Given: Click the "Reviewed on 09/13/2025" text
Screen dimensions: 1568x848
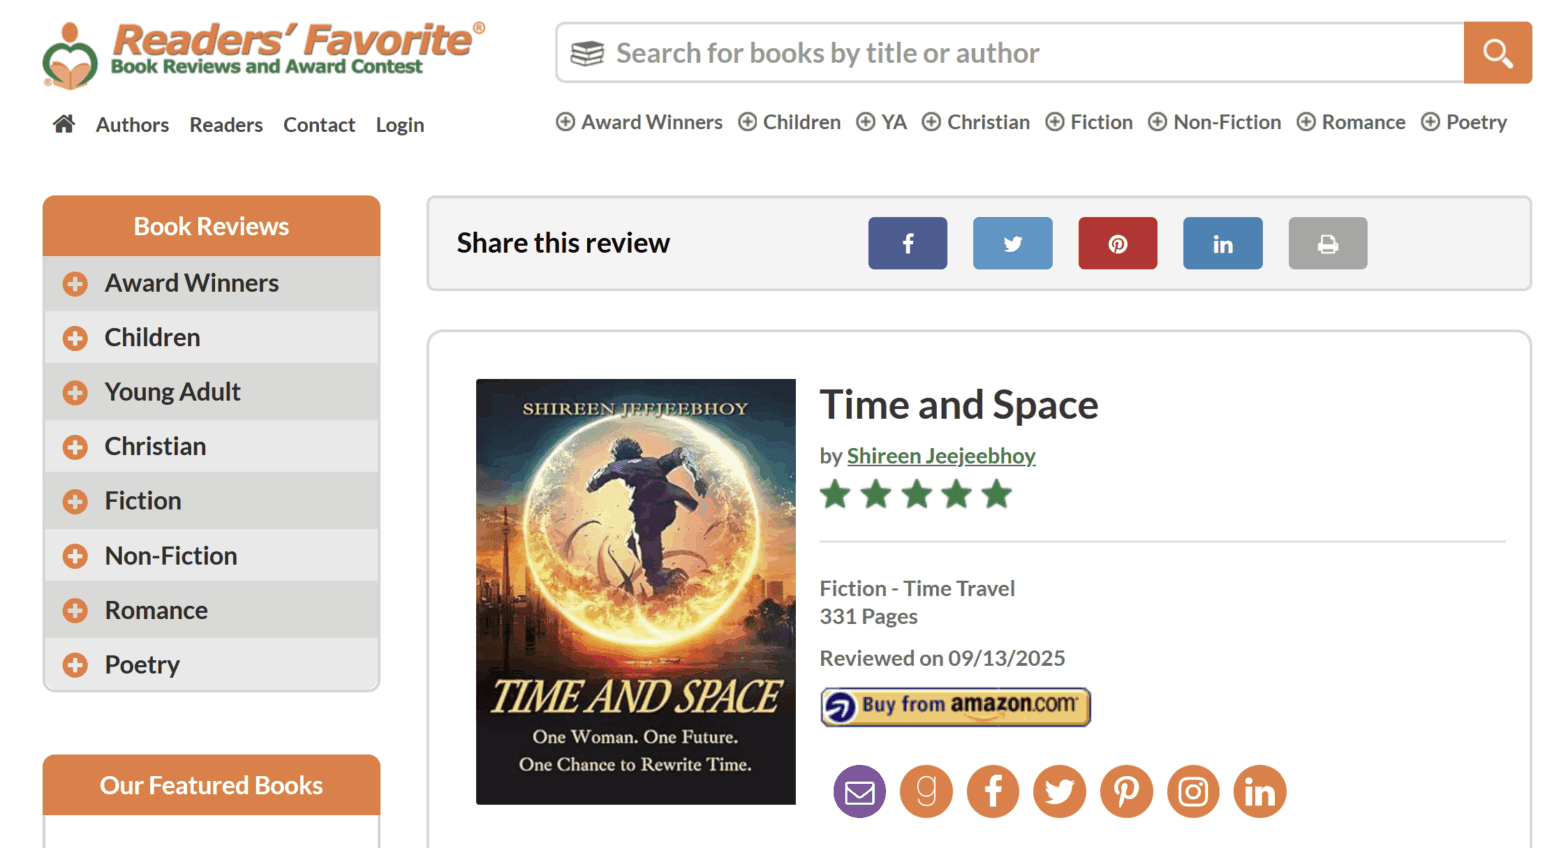Looking at the screenshot, I should pyautogui.click(x=942, y=658).
